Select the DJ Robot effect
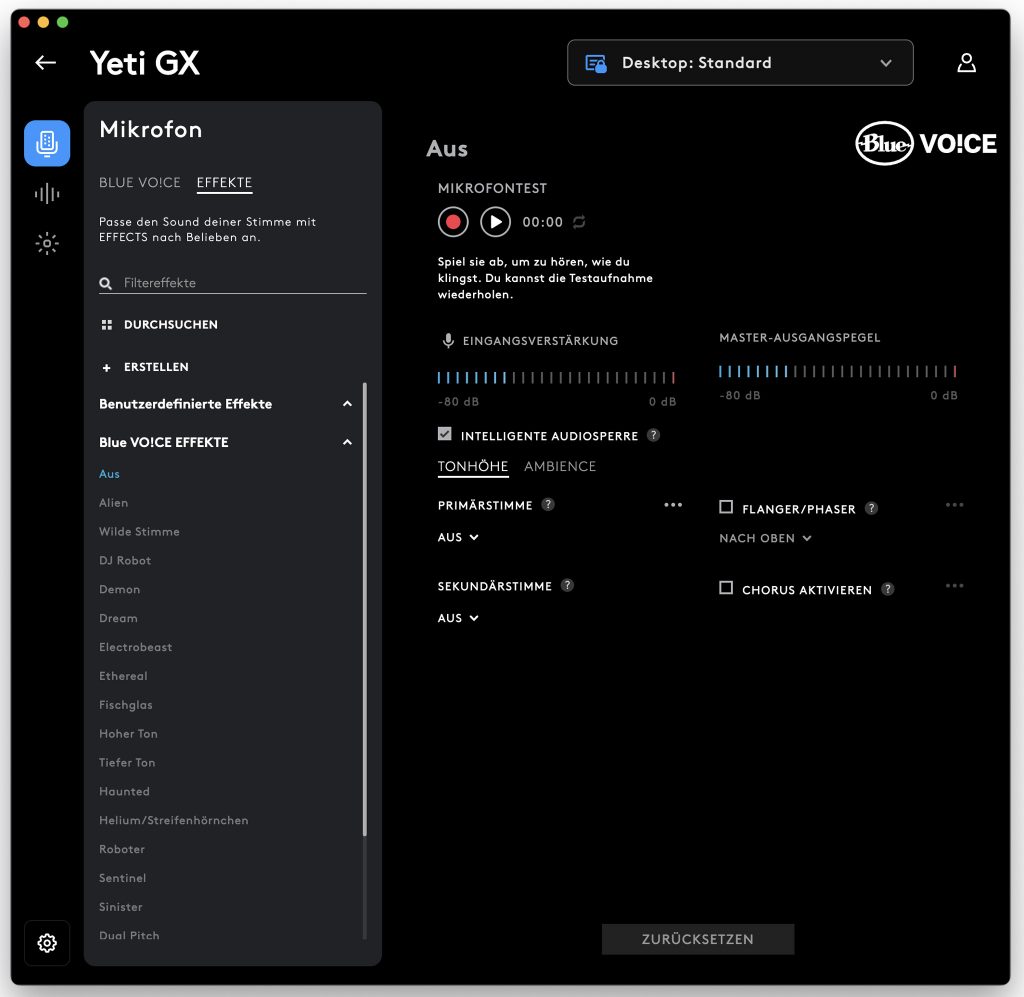 tap(125, 560)
